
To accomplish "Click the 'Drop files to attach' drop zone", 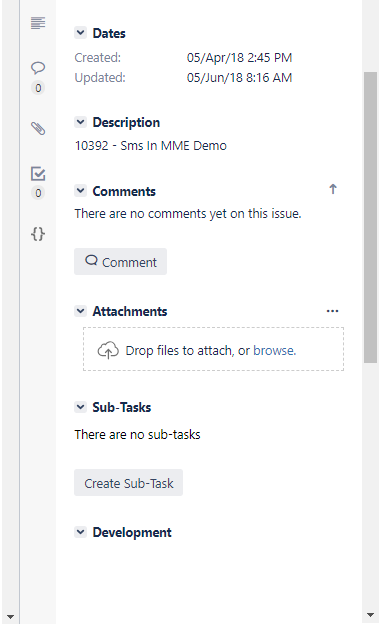I will (x=213, y=349).
